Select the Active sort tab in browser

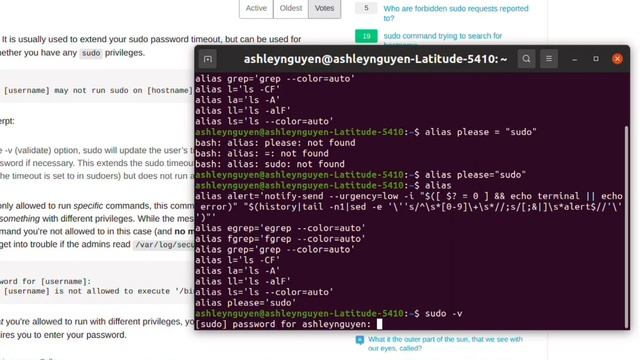pos(256,8)
